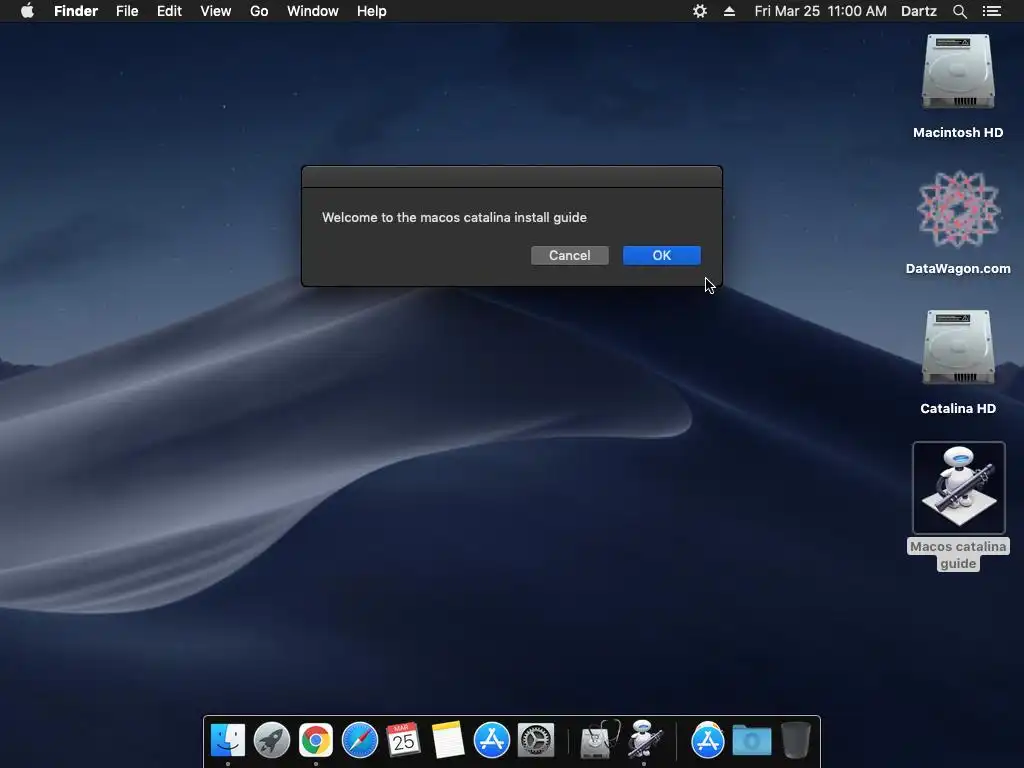Click the dialog title bar

512,177
